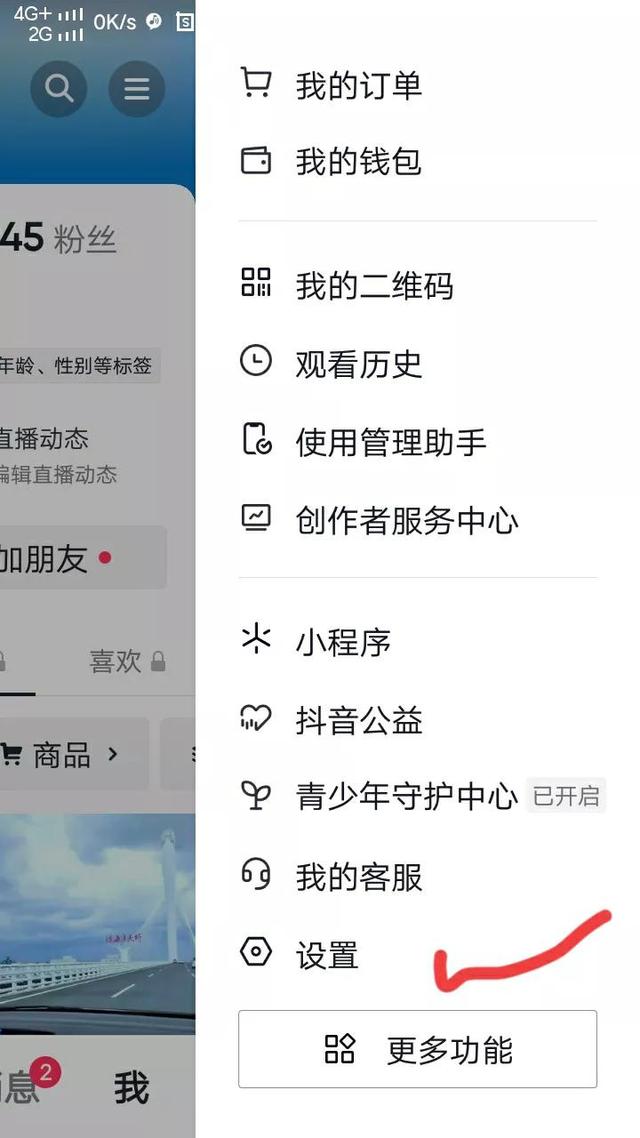Tap the shopping cart icon for 我的订单
The height and width of the screenshot is (1138, 640).
pyautogui.click(x=255, y=83)
